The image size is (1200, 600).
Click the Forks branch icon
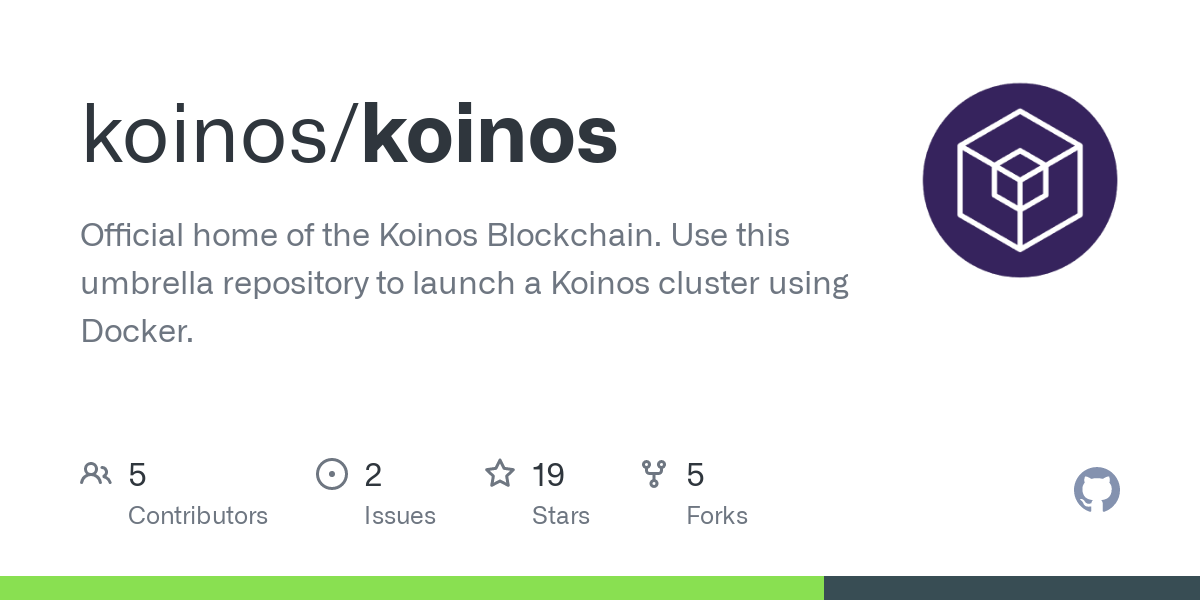coord(654,474)
